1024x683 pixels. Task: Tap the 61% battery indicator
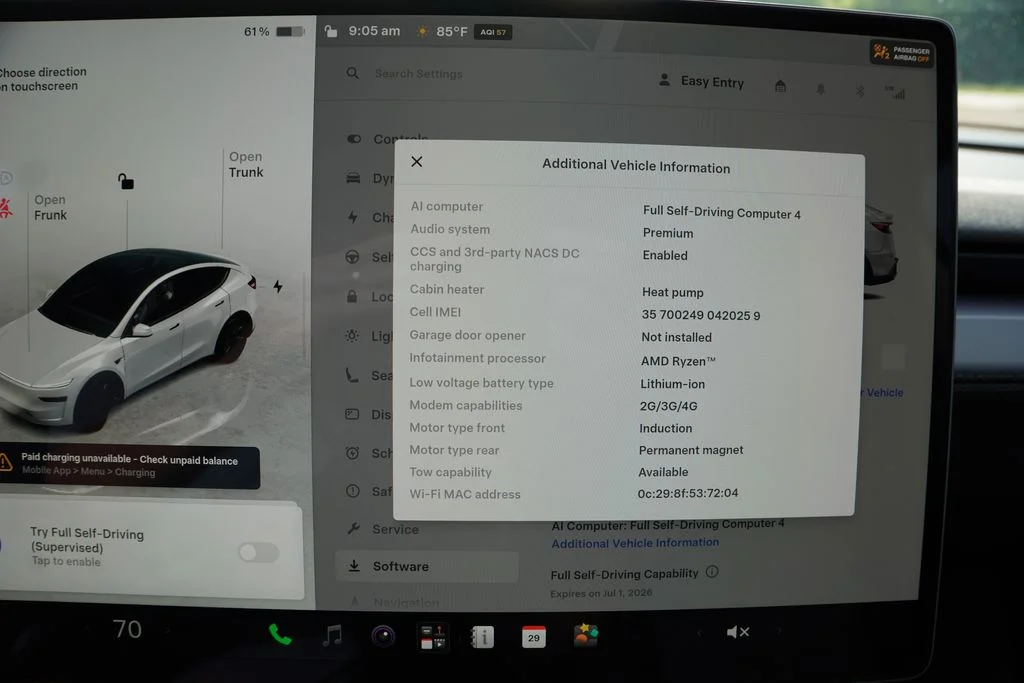tap(274, 31)
